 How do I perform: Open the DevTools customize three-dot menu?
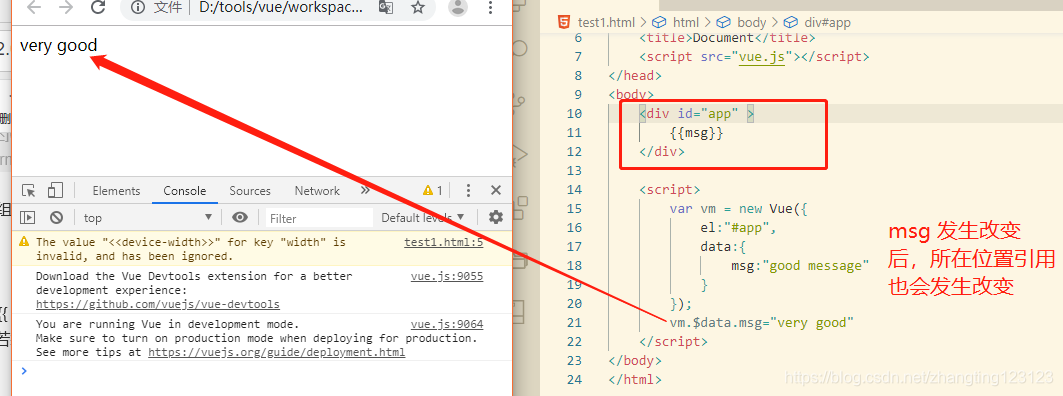pos(468,191)
